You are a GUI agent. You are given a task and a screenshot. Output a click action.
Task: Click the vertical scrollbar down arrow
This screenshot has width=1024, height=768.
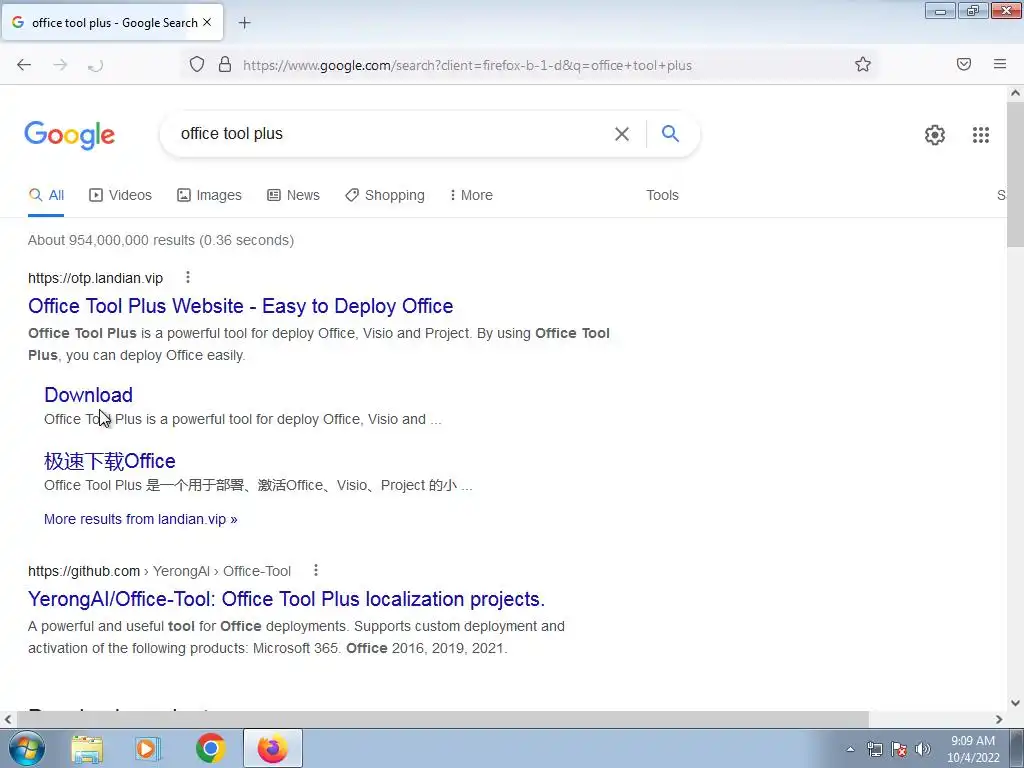(1015, 703)
